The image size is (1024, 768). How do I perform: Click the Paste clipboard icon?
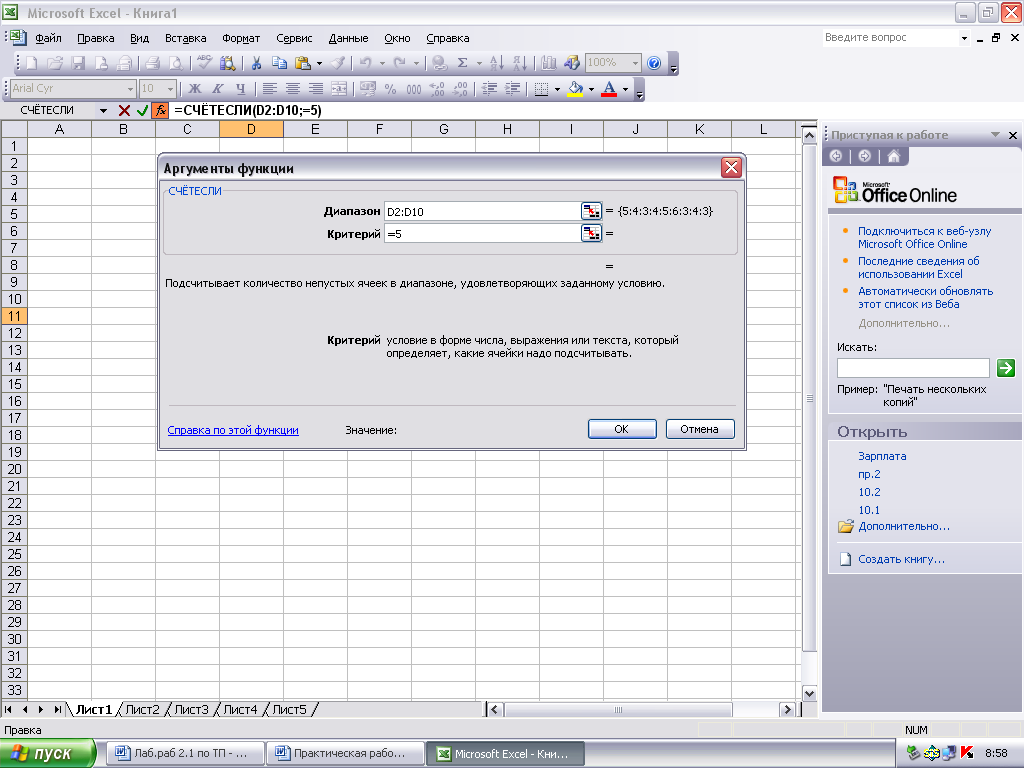302,63
